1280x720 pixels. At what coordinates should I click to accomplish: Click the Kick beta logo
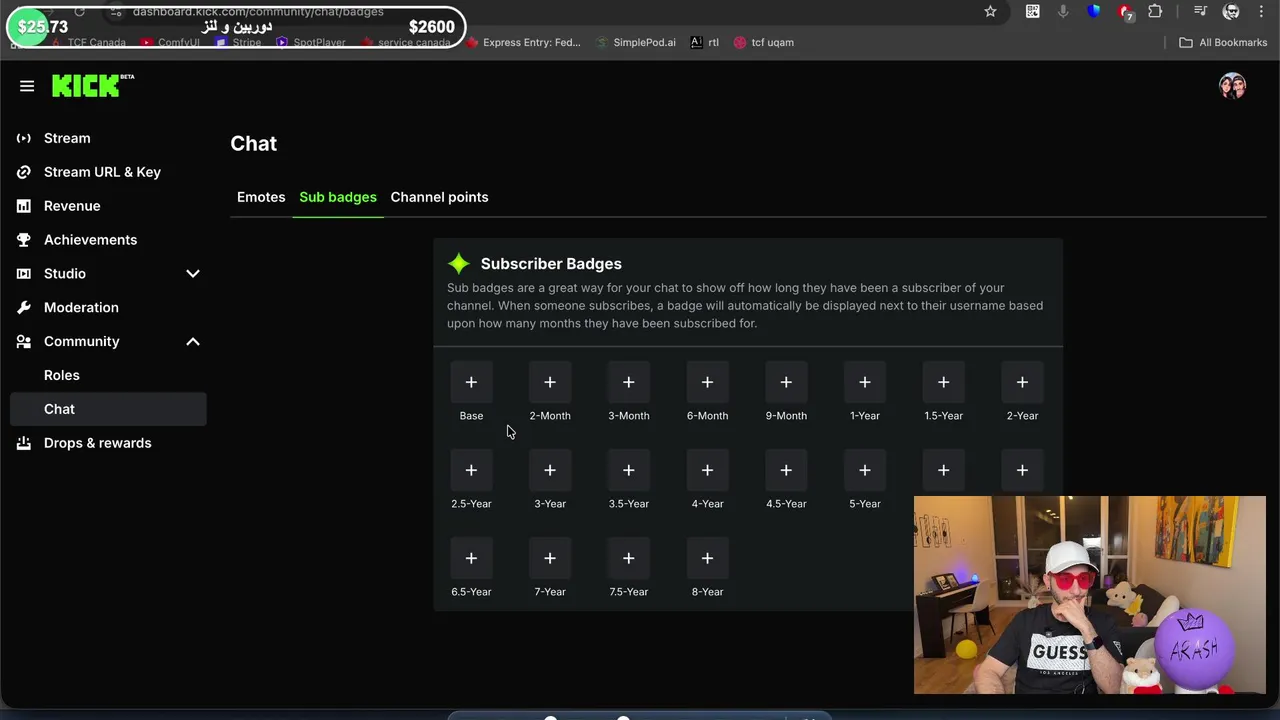click(93, 86)
